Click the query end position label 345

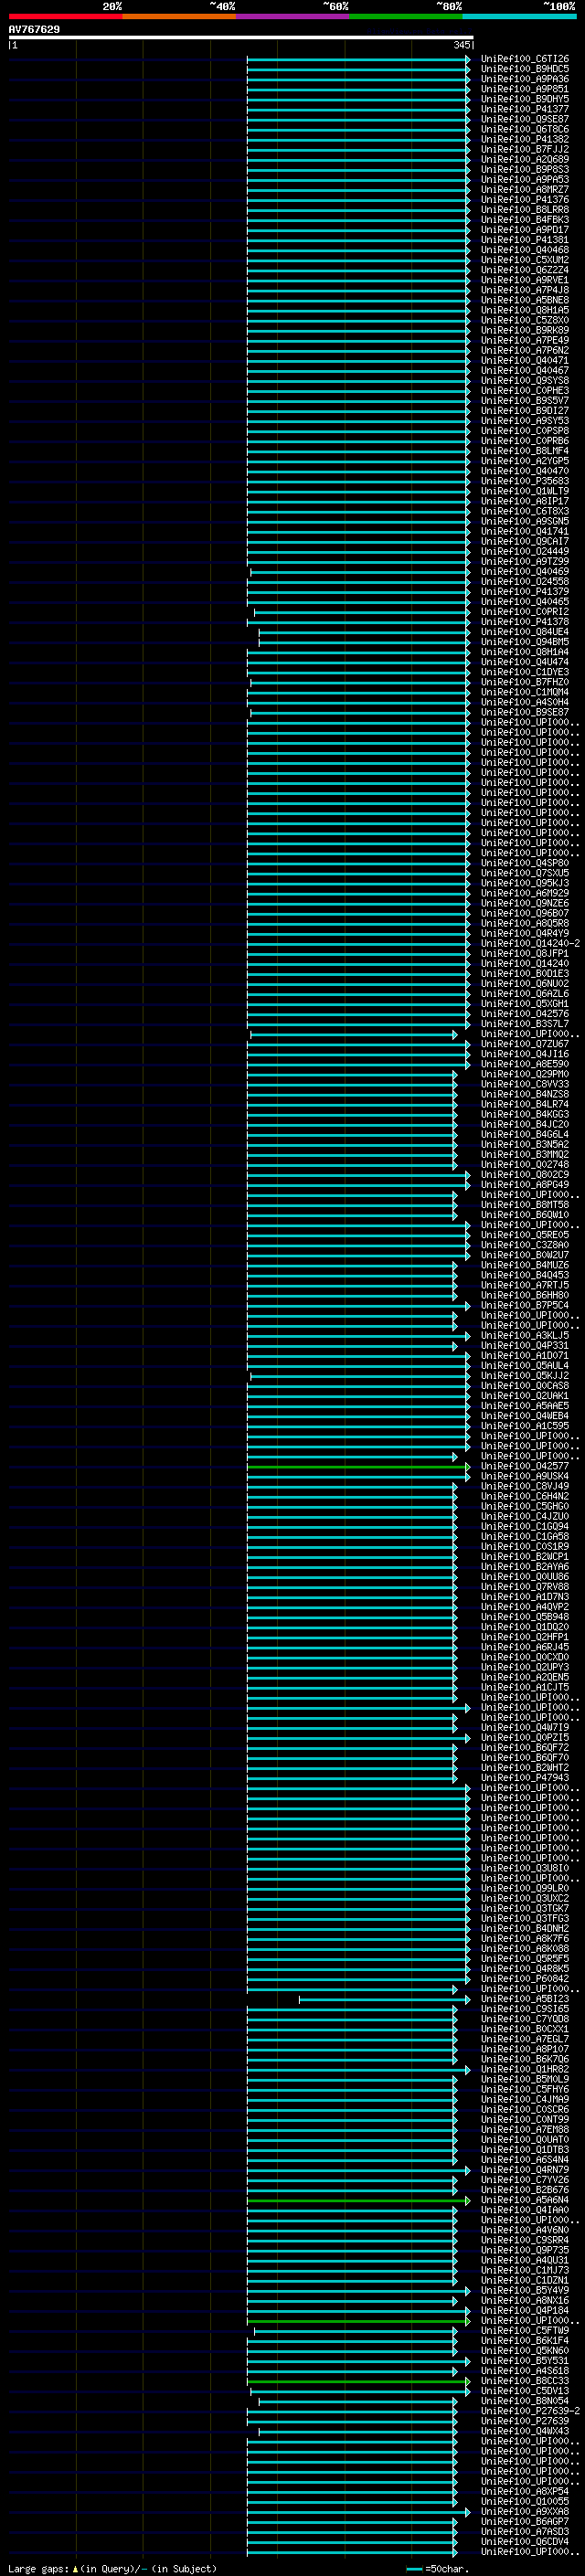pos(462,46)
